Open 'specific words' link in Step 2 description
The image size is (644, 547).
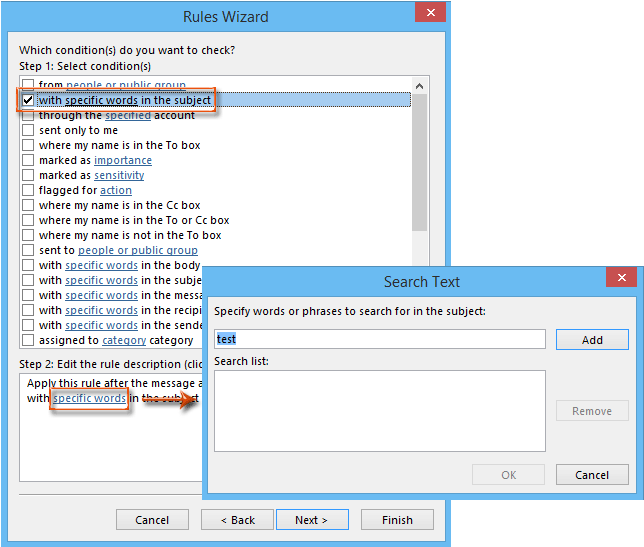89,398
